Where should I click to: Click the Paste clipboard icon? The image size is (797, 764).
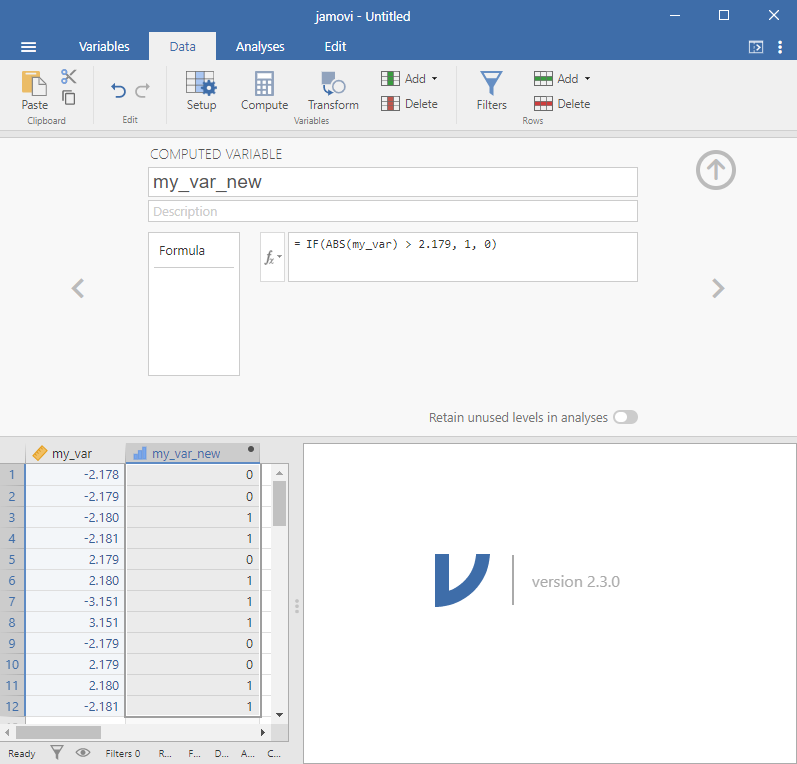(34, 84)
